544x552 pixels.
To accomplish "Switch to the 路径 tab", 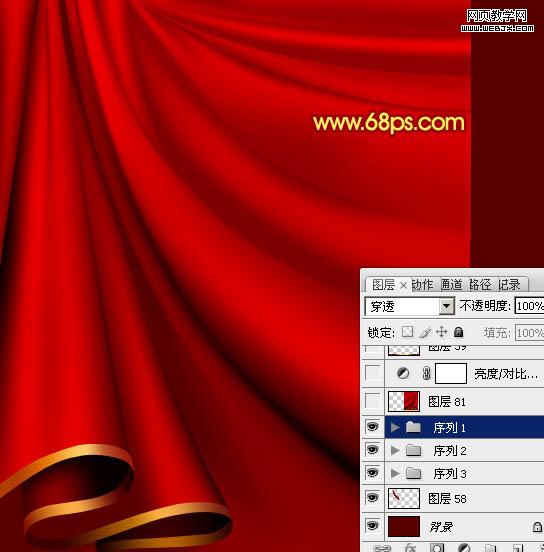I will tap(480, 284).
